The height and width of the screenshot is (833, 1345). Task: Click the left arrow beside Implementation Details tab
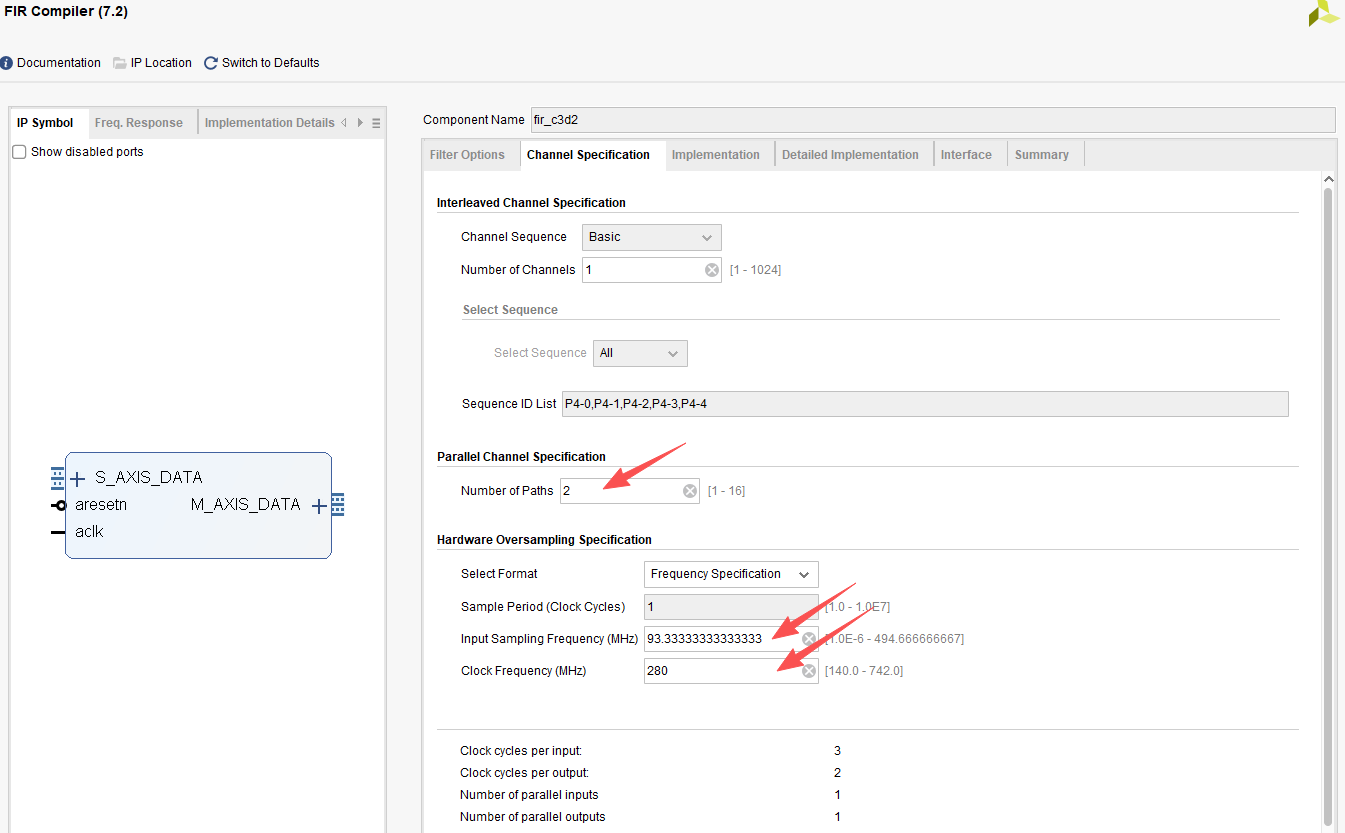[344, 123]
